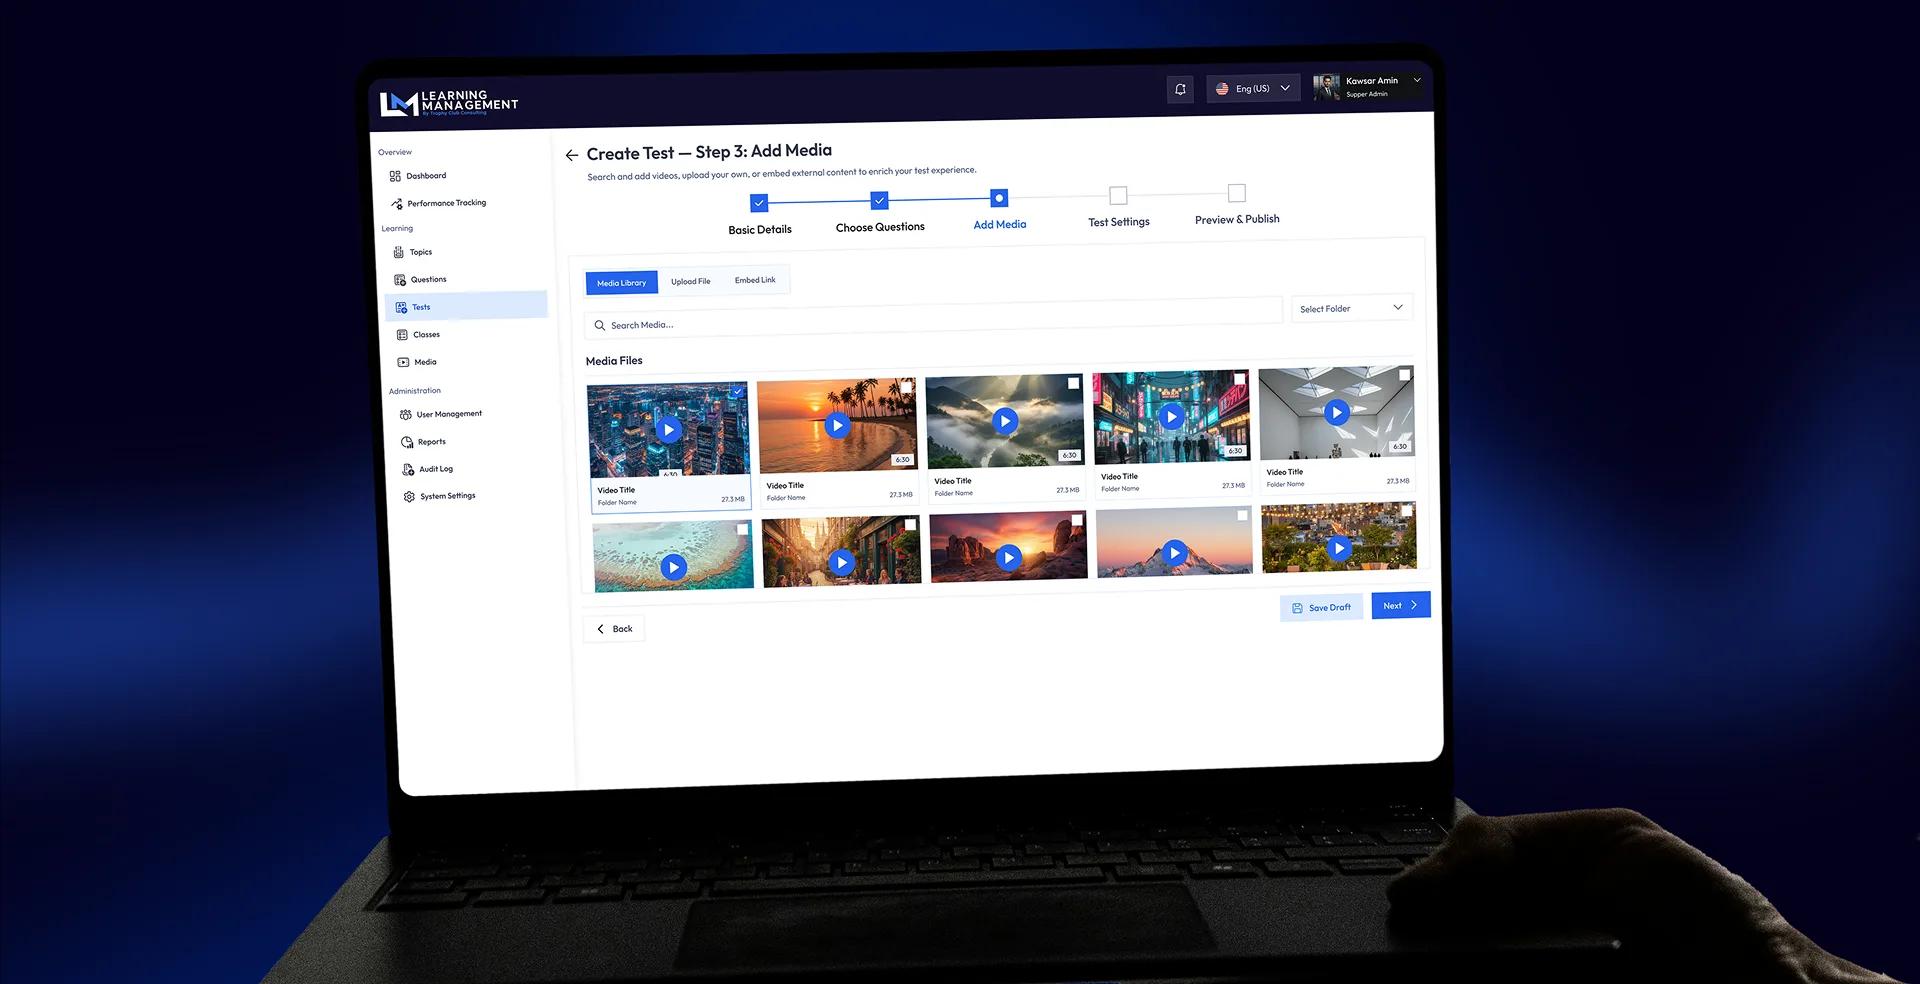
Task: Jump to the Test Settings step
Action: (1118, 195)
